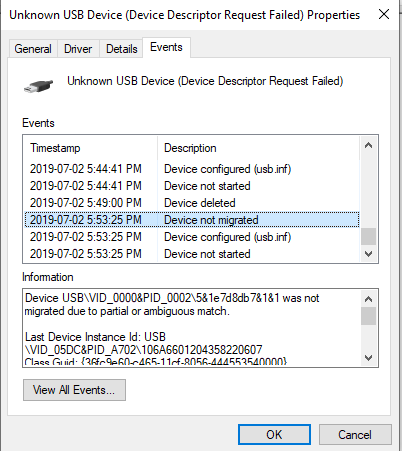The height and width of the screenshot is (451, 402).
Task: Click the Description column header
Action: (x=258, y=148)
